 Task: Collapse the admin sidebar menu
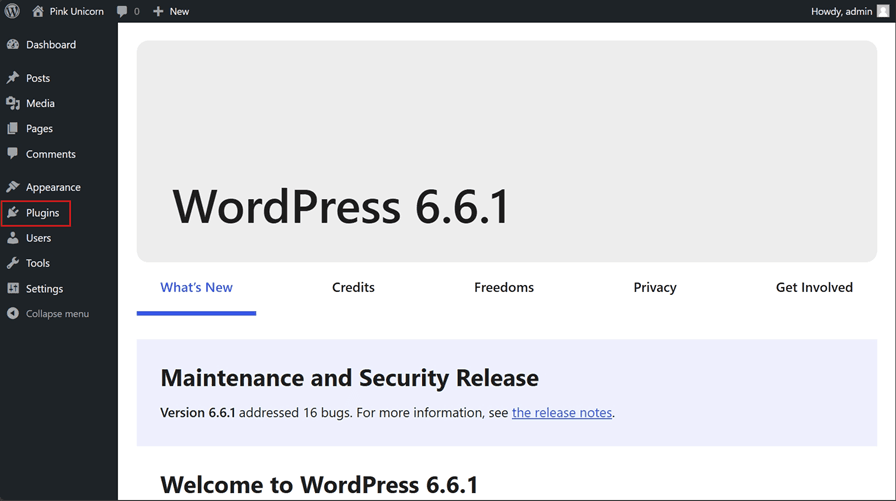click(57, 314)
